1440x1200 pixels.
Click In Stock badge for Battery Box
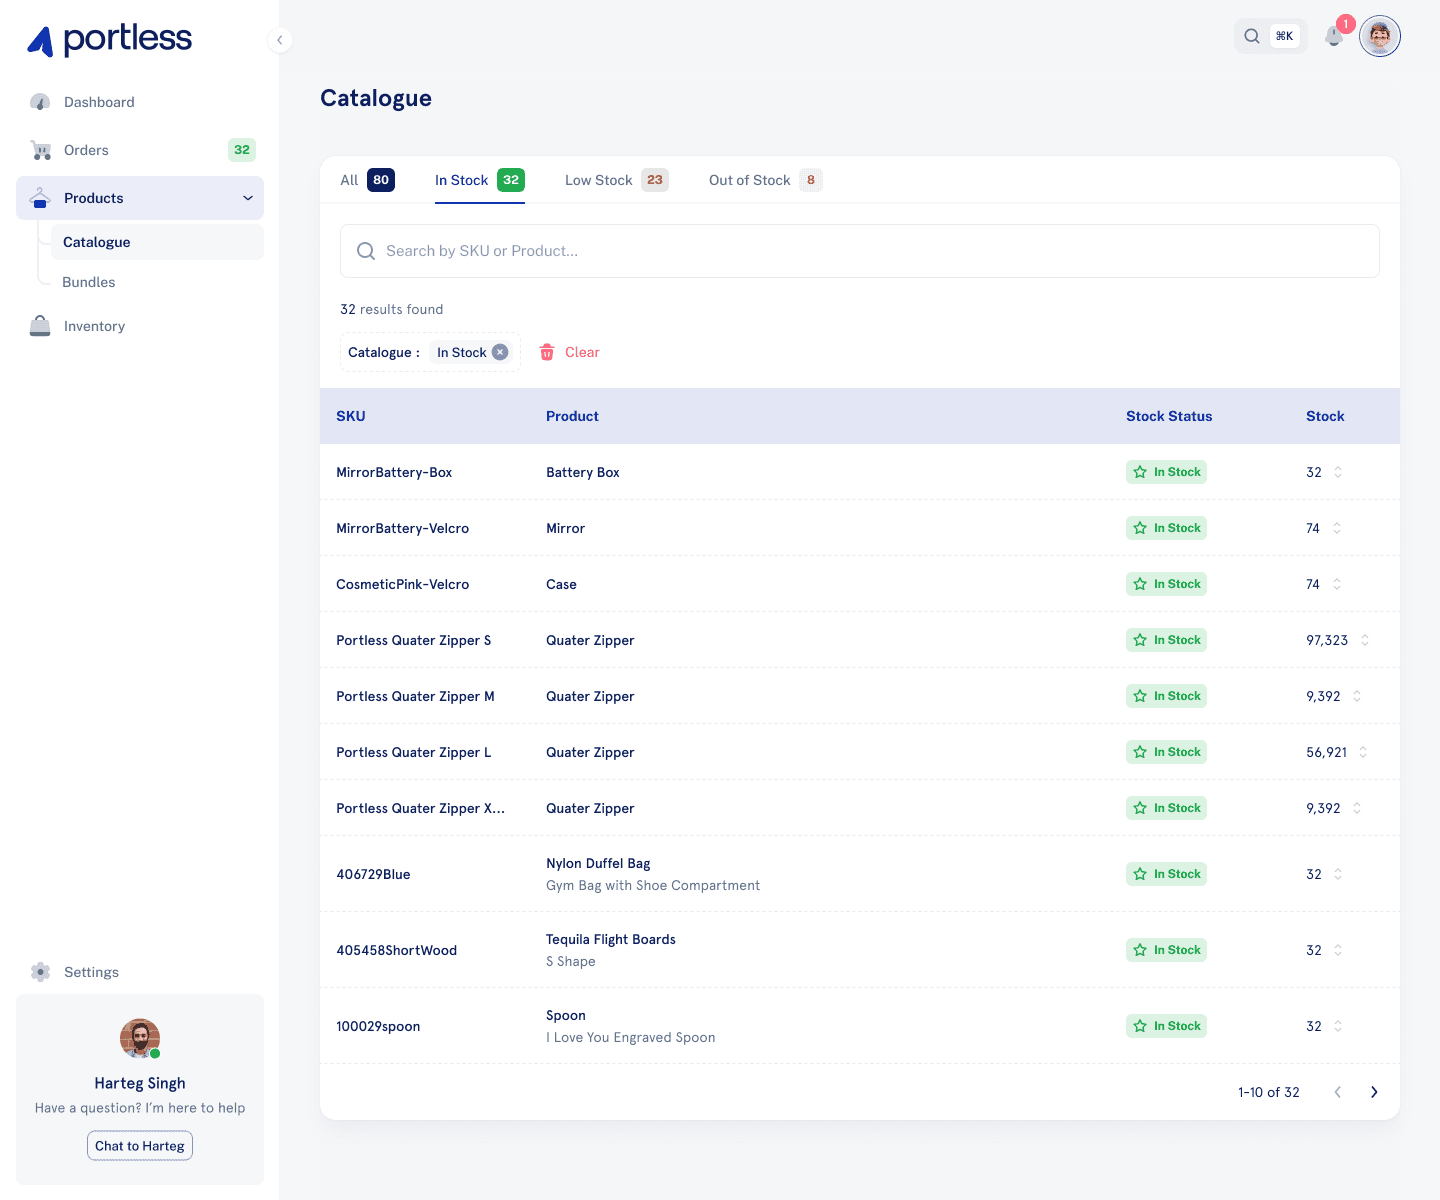(1166, 472)
